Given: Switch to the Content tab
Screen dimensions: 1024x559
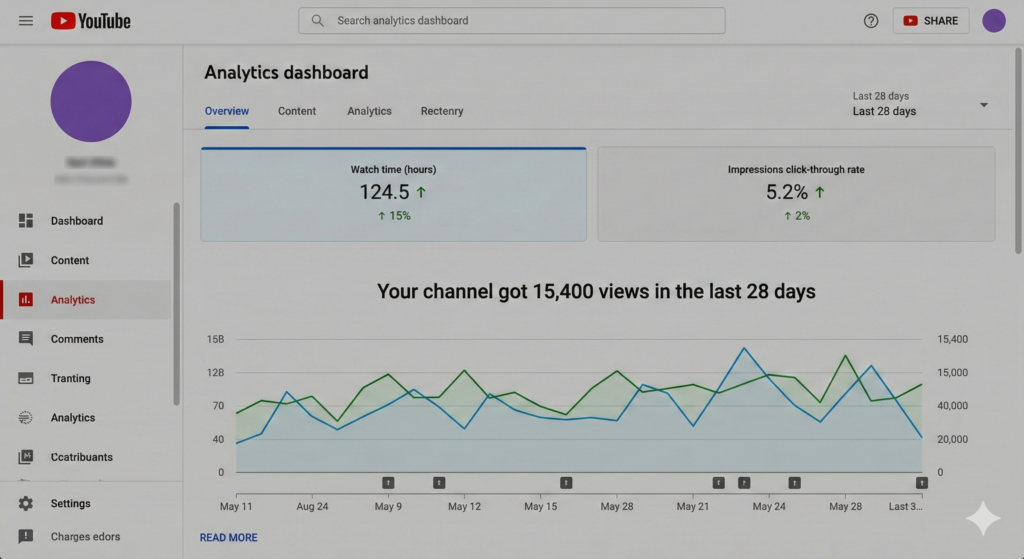Looking at the screenshot, I should (297, 111).
